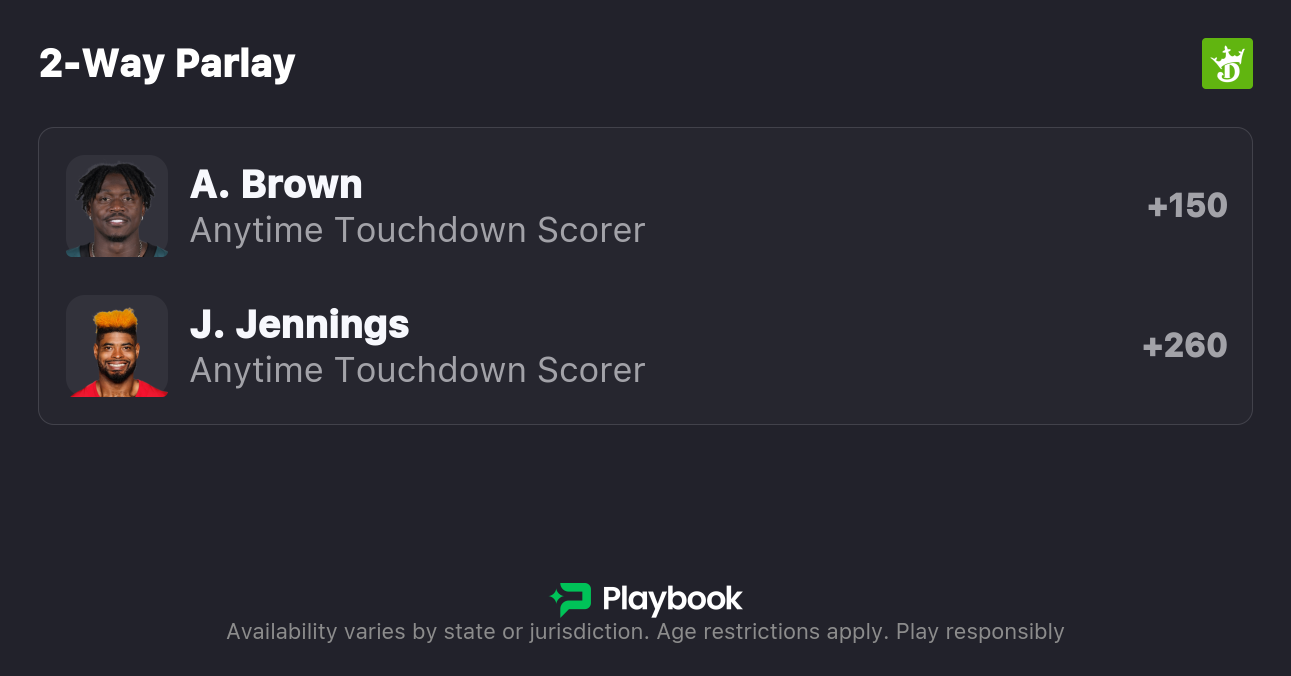This screenshot has height=676, width=1291.
Task: Open the Playbook wordmark link
Action: click(672, 599)
